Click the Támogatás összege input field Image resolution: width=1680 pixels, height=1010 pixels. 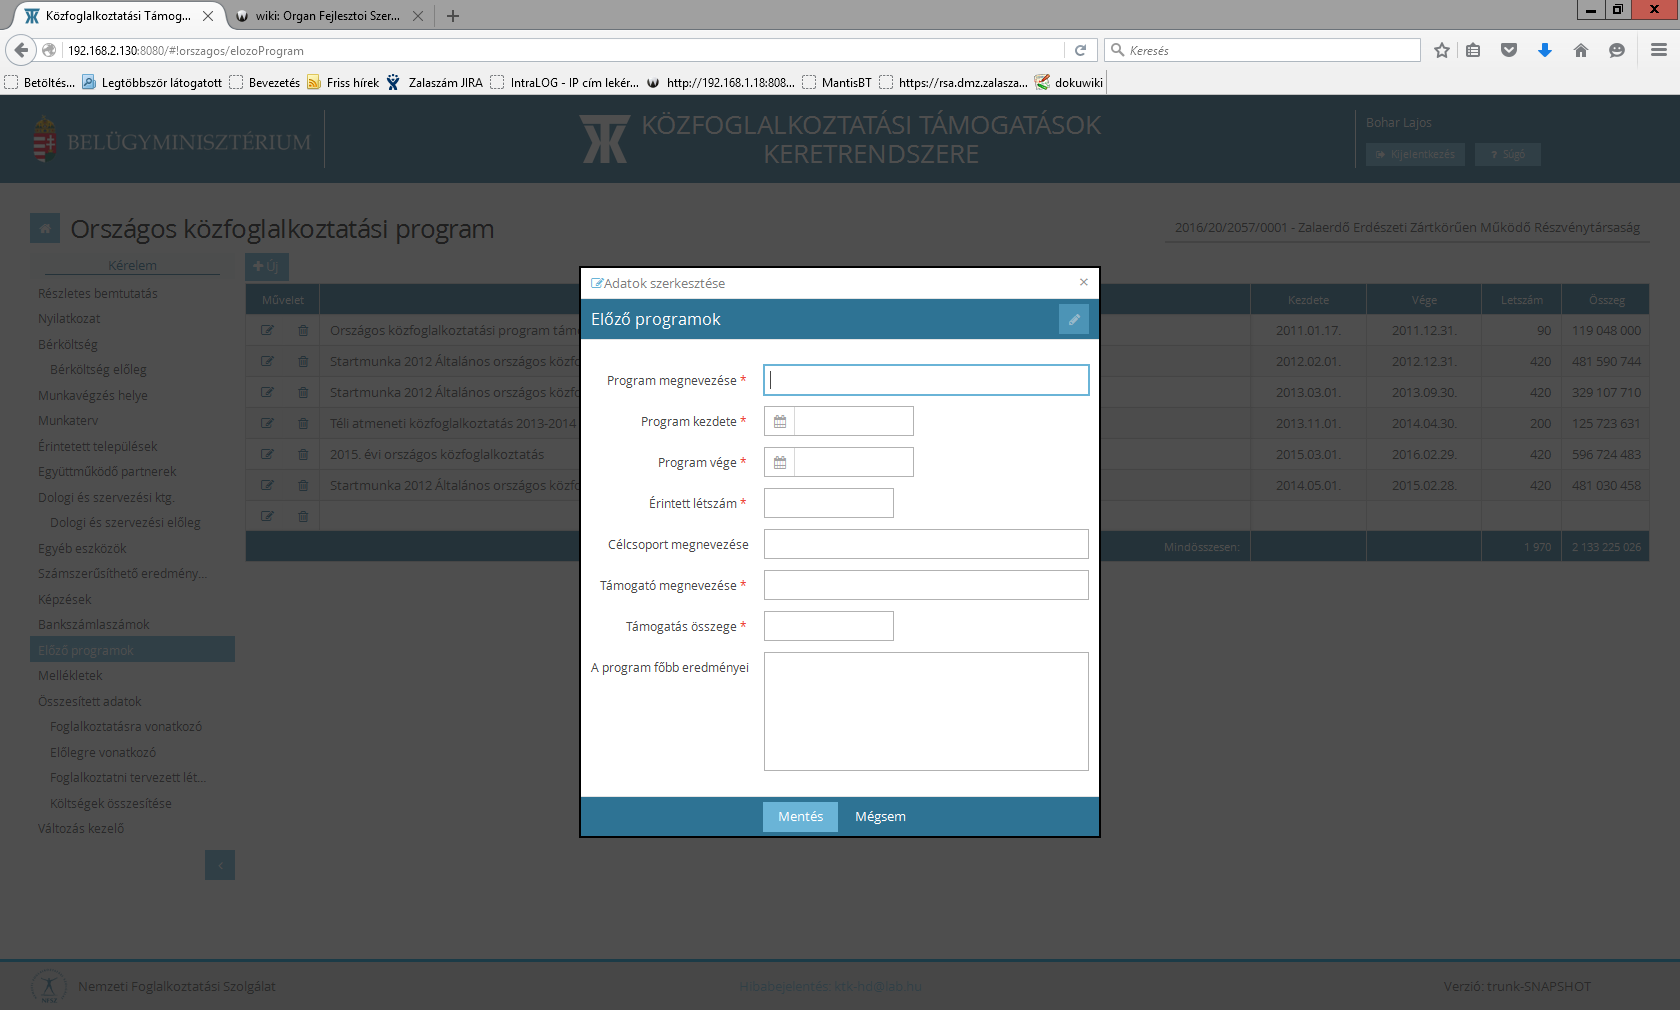point(828,626)
